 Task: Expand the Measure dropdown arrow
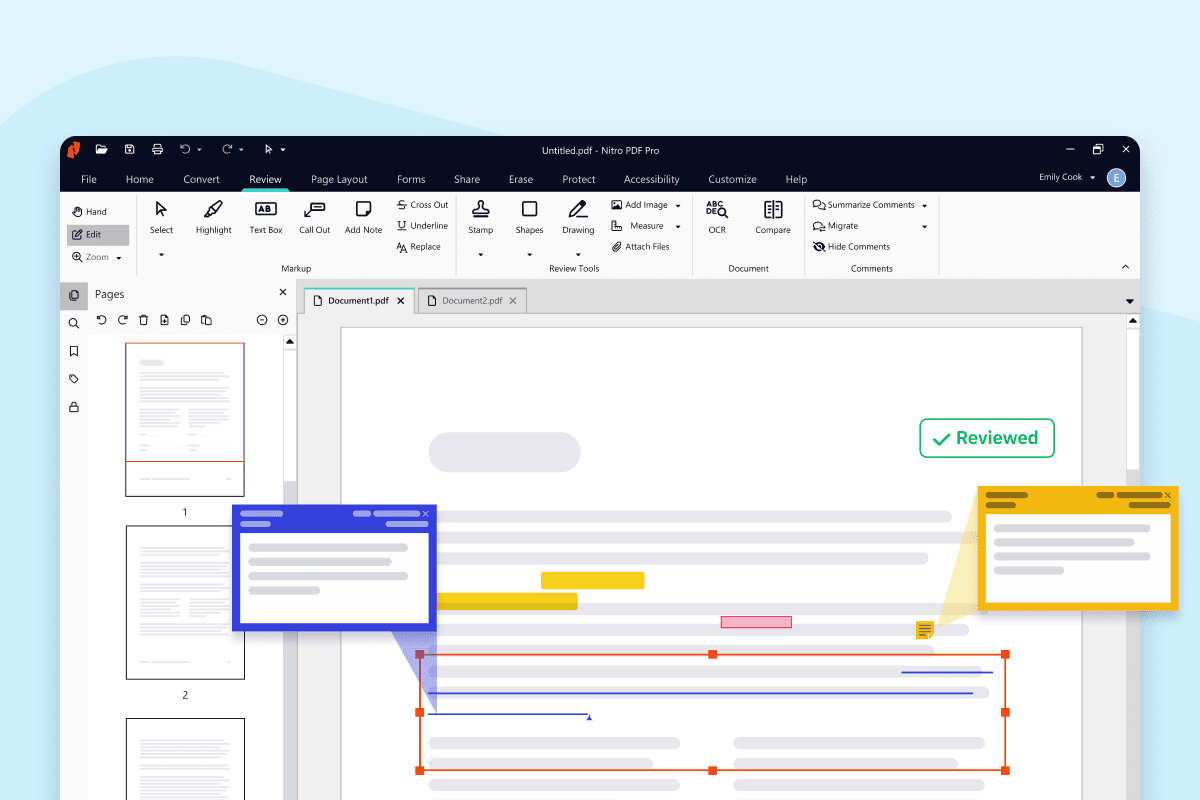pos(676,225)
